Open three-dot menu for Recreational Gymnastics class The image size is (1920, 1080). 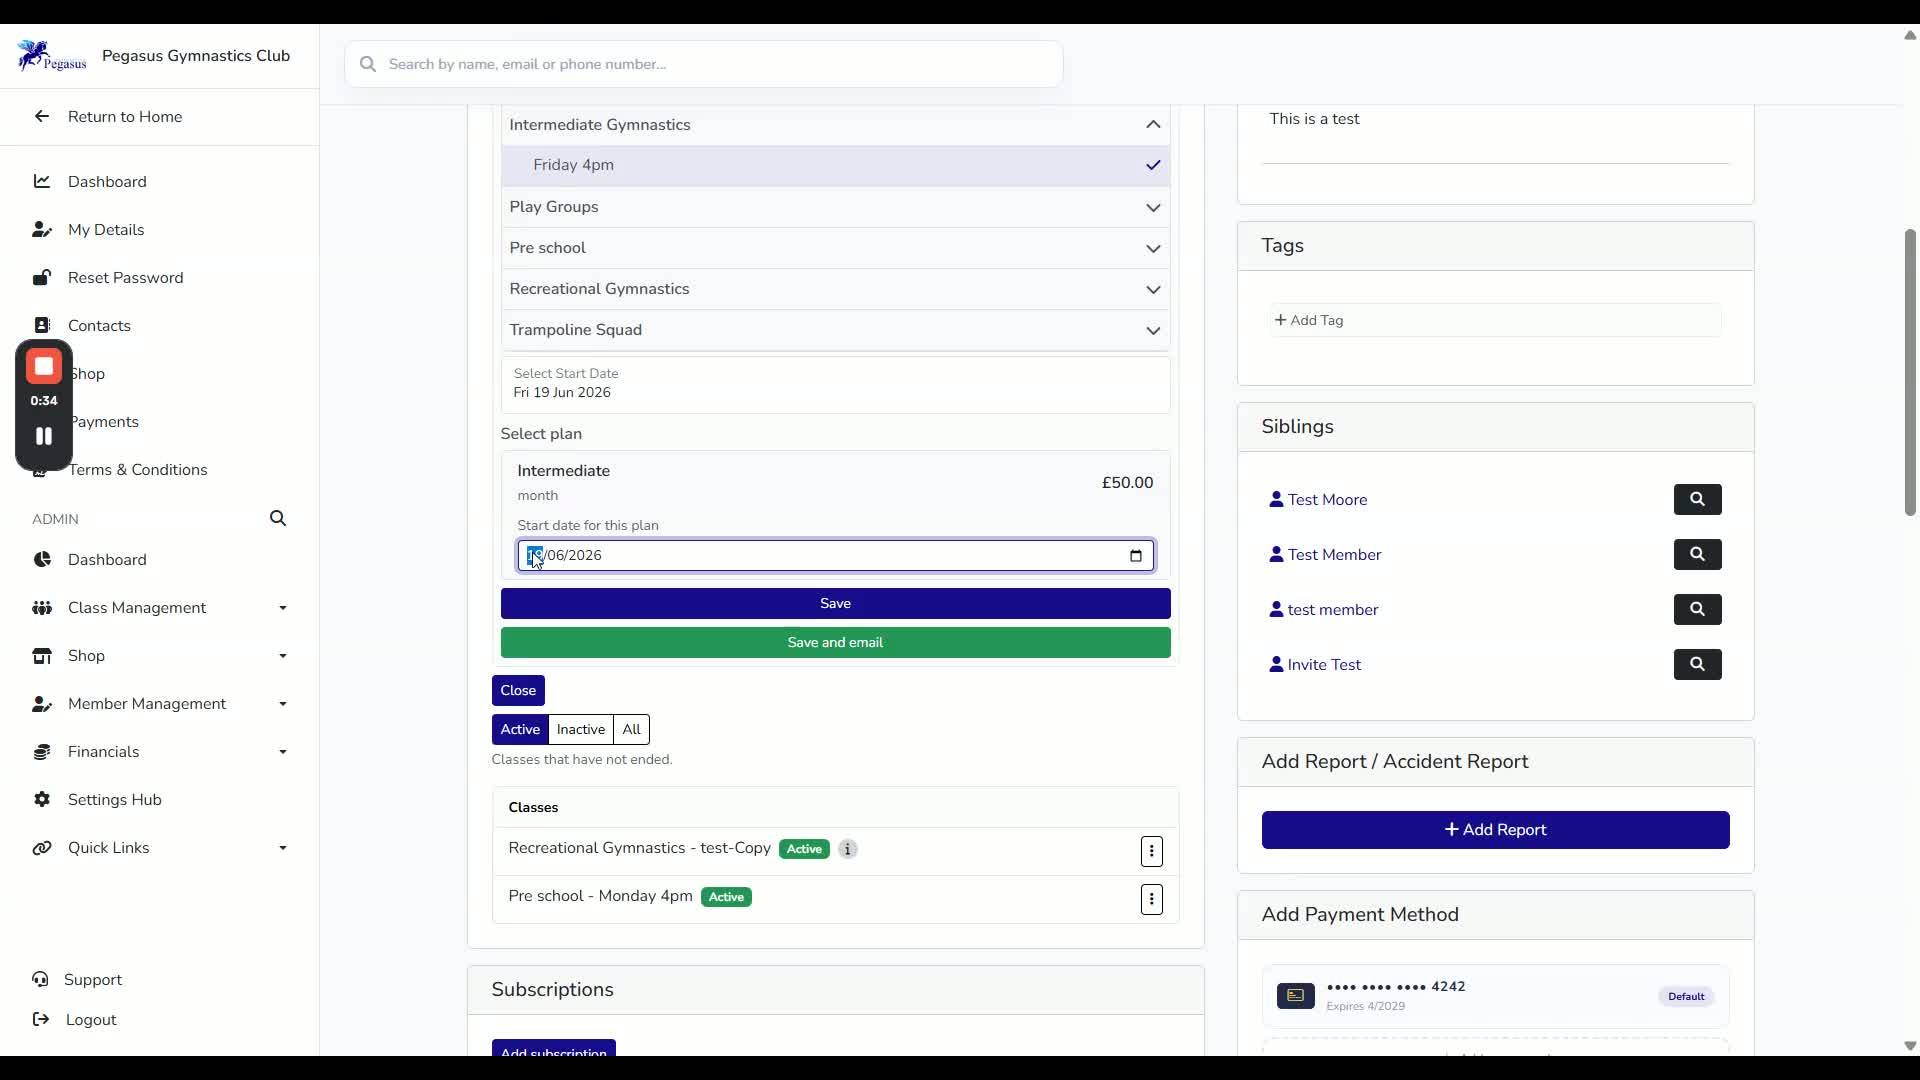pyautogui.click(x=1152, y=851)
